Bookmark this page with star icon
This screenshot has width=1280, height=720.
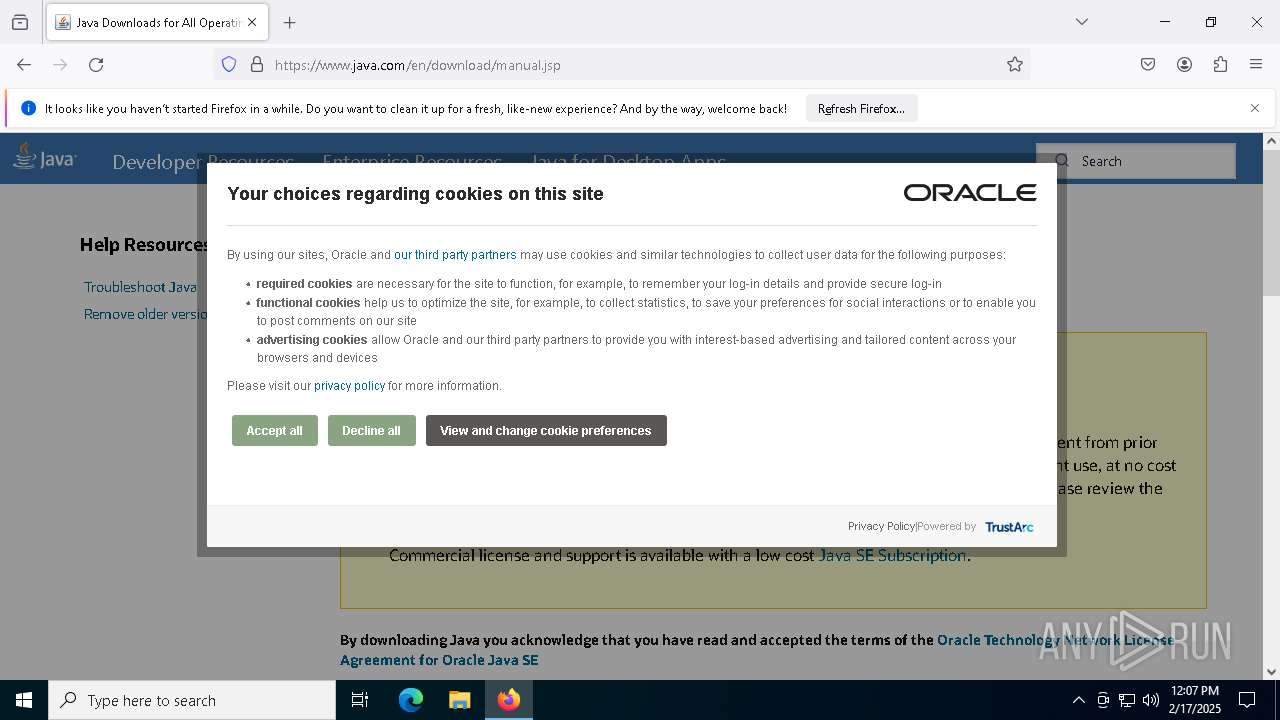[x=1015, y=65]
